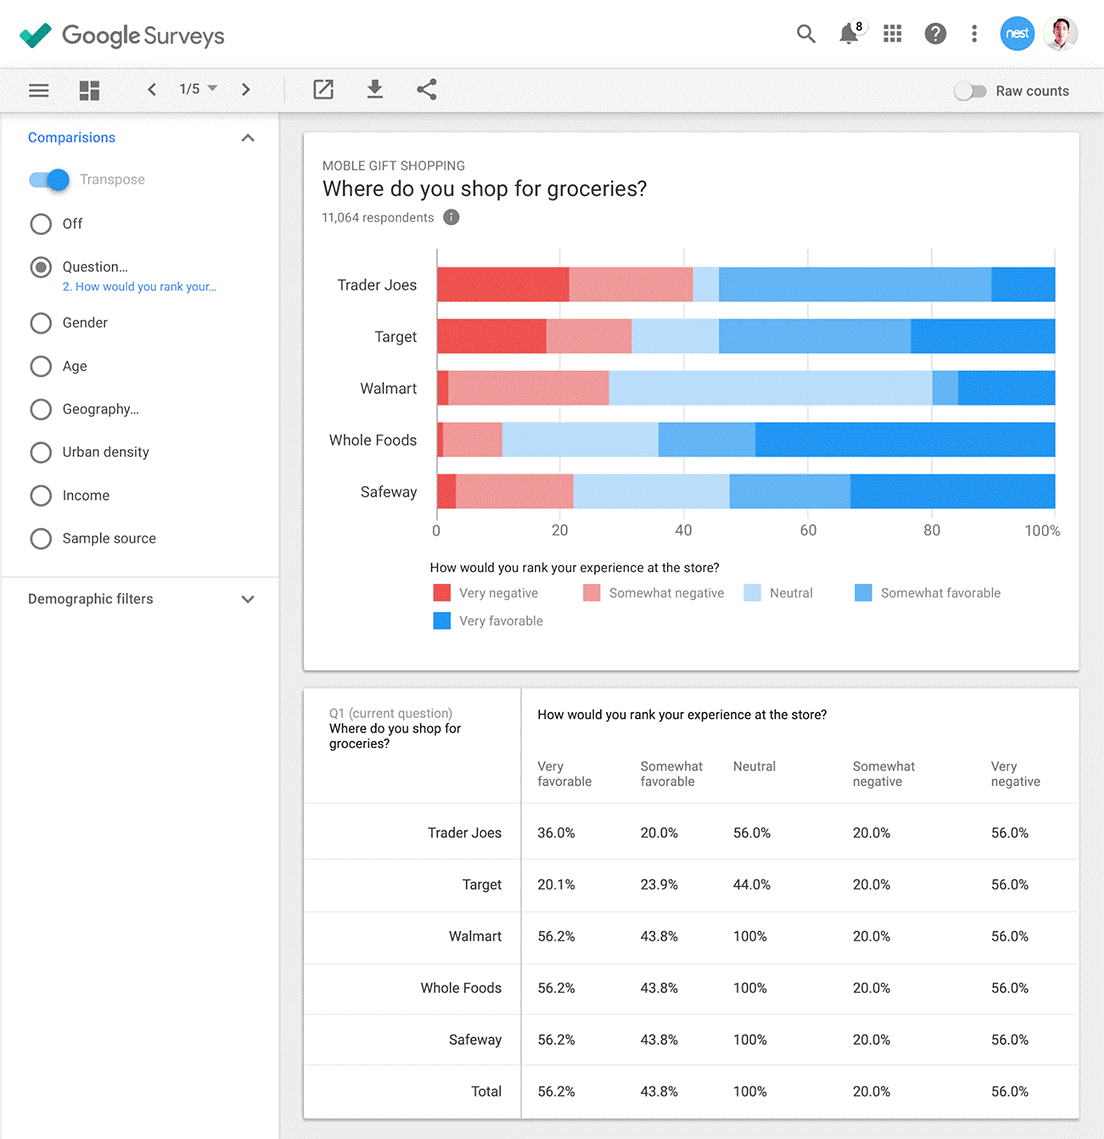Click the '2. How would you rank your...' link
Image resolution: width=1104 pixels, height=1139 pixels.
[x=139, y=286]
